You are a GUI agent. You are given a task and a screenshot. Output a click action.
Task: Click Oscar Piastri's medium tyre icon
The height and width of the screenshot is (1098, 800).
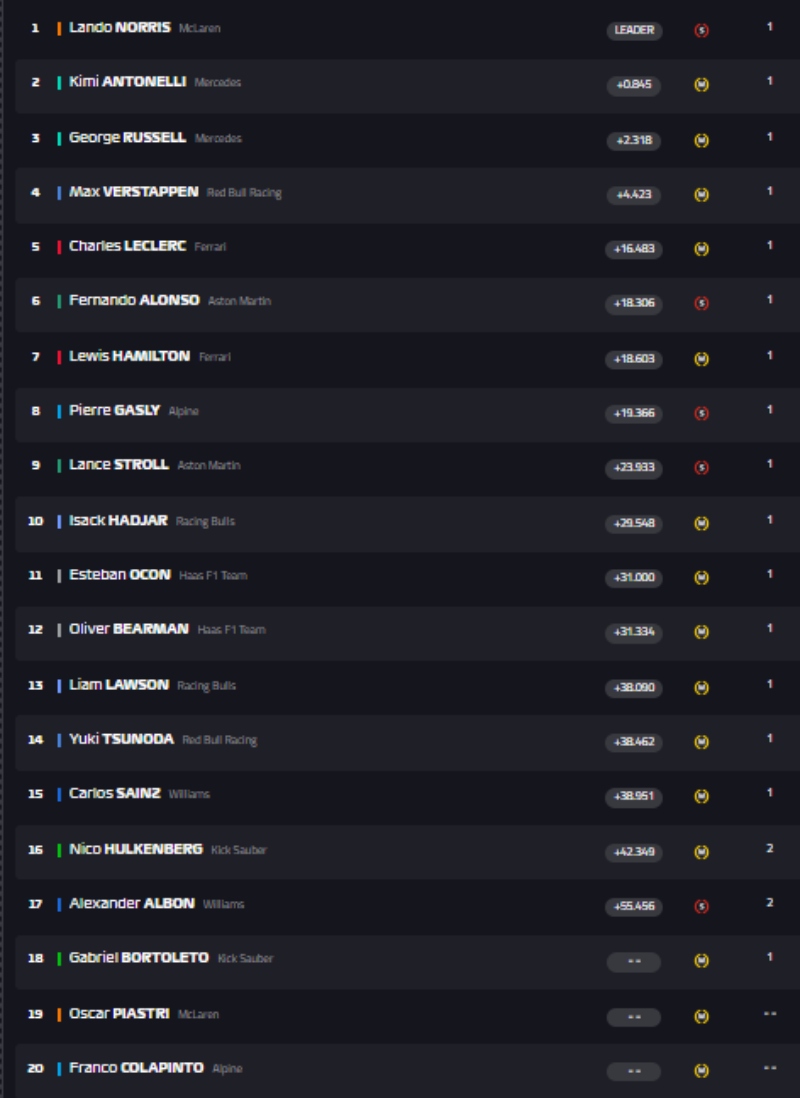click(x=701, y=1016)
